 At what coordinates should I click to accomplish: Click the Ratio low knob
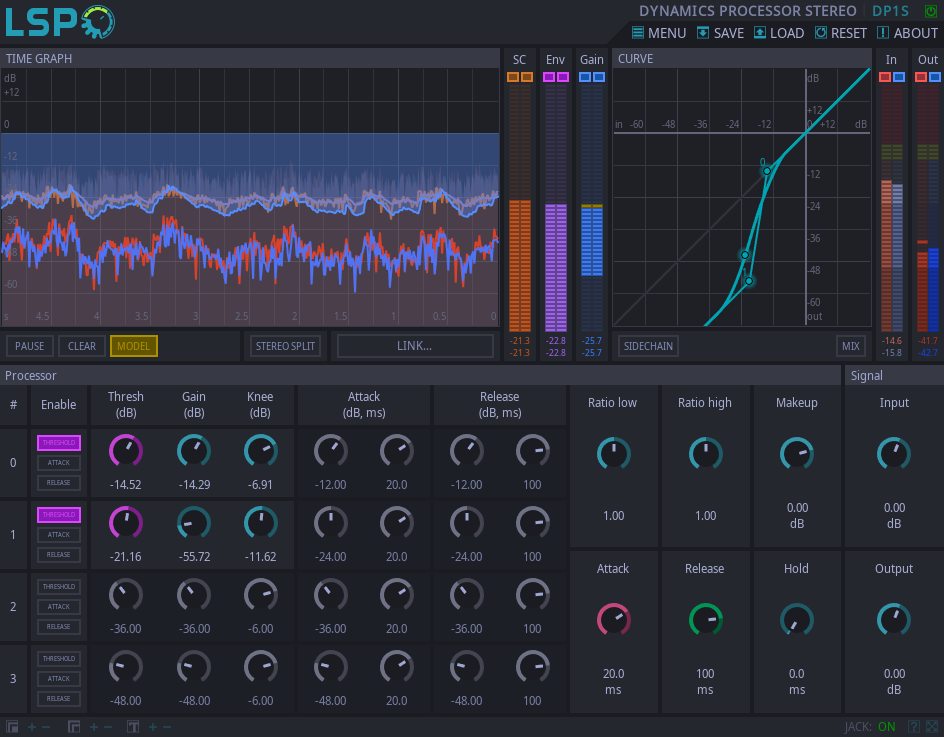coord(613,454)
